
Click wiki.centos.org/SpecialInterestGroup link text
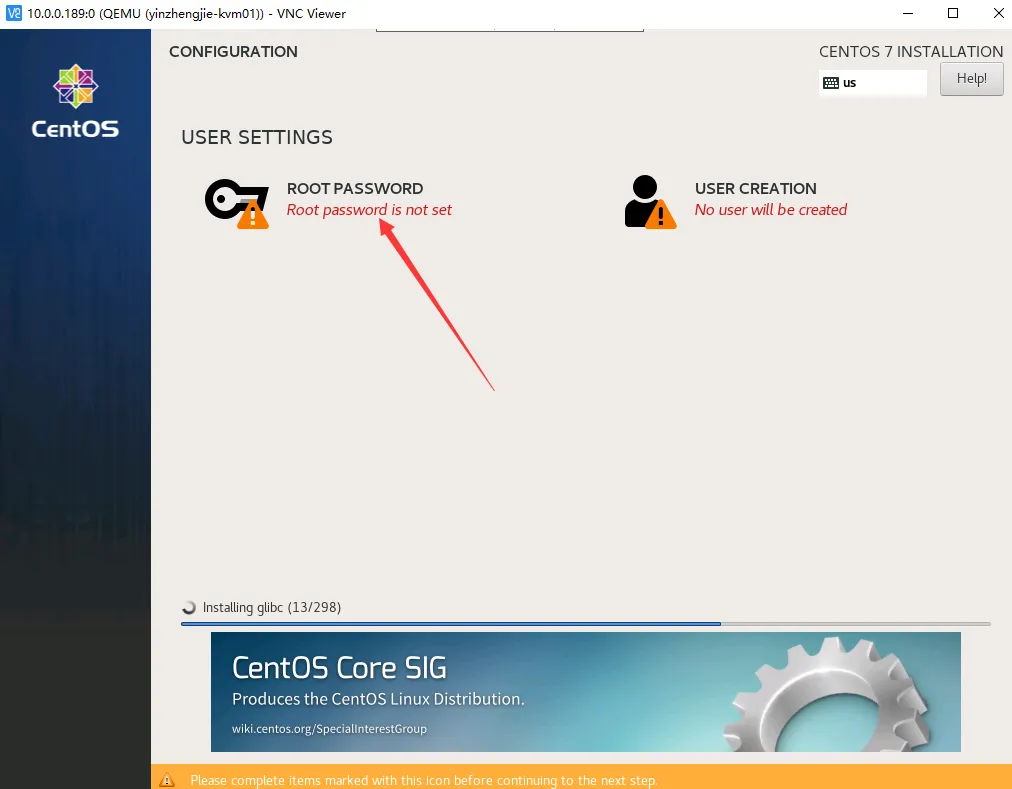(329, 729)
